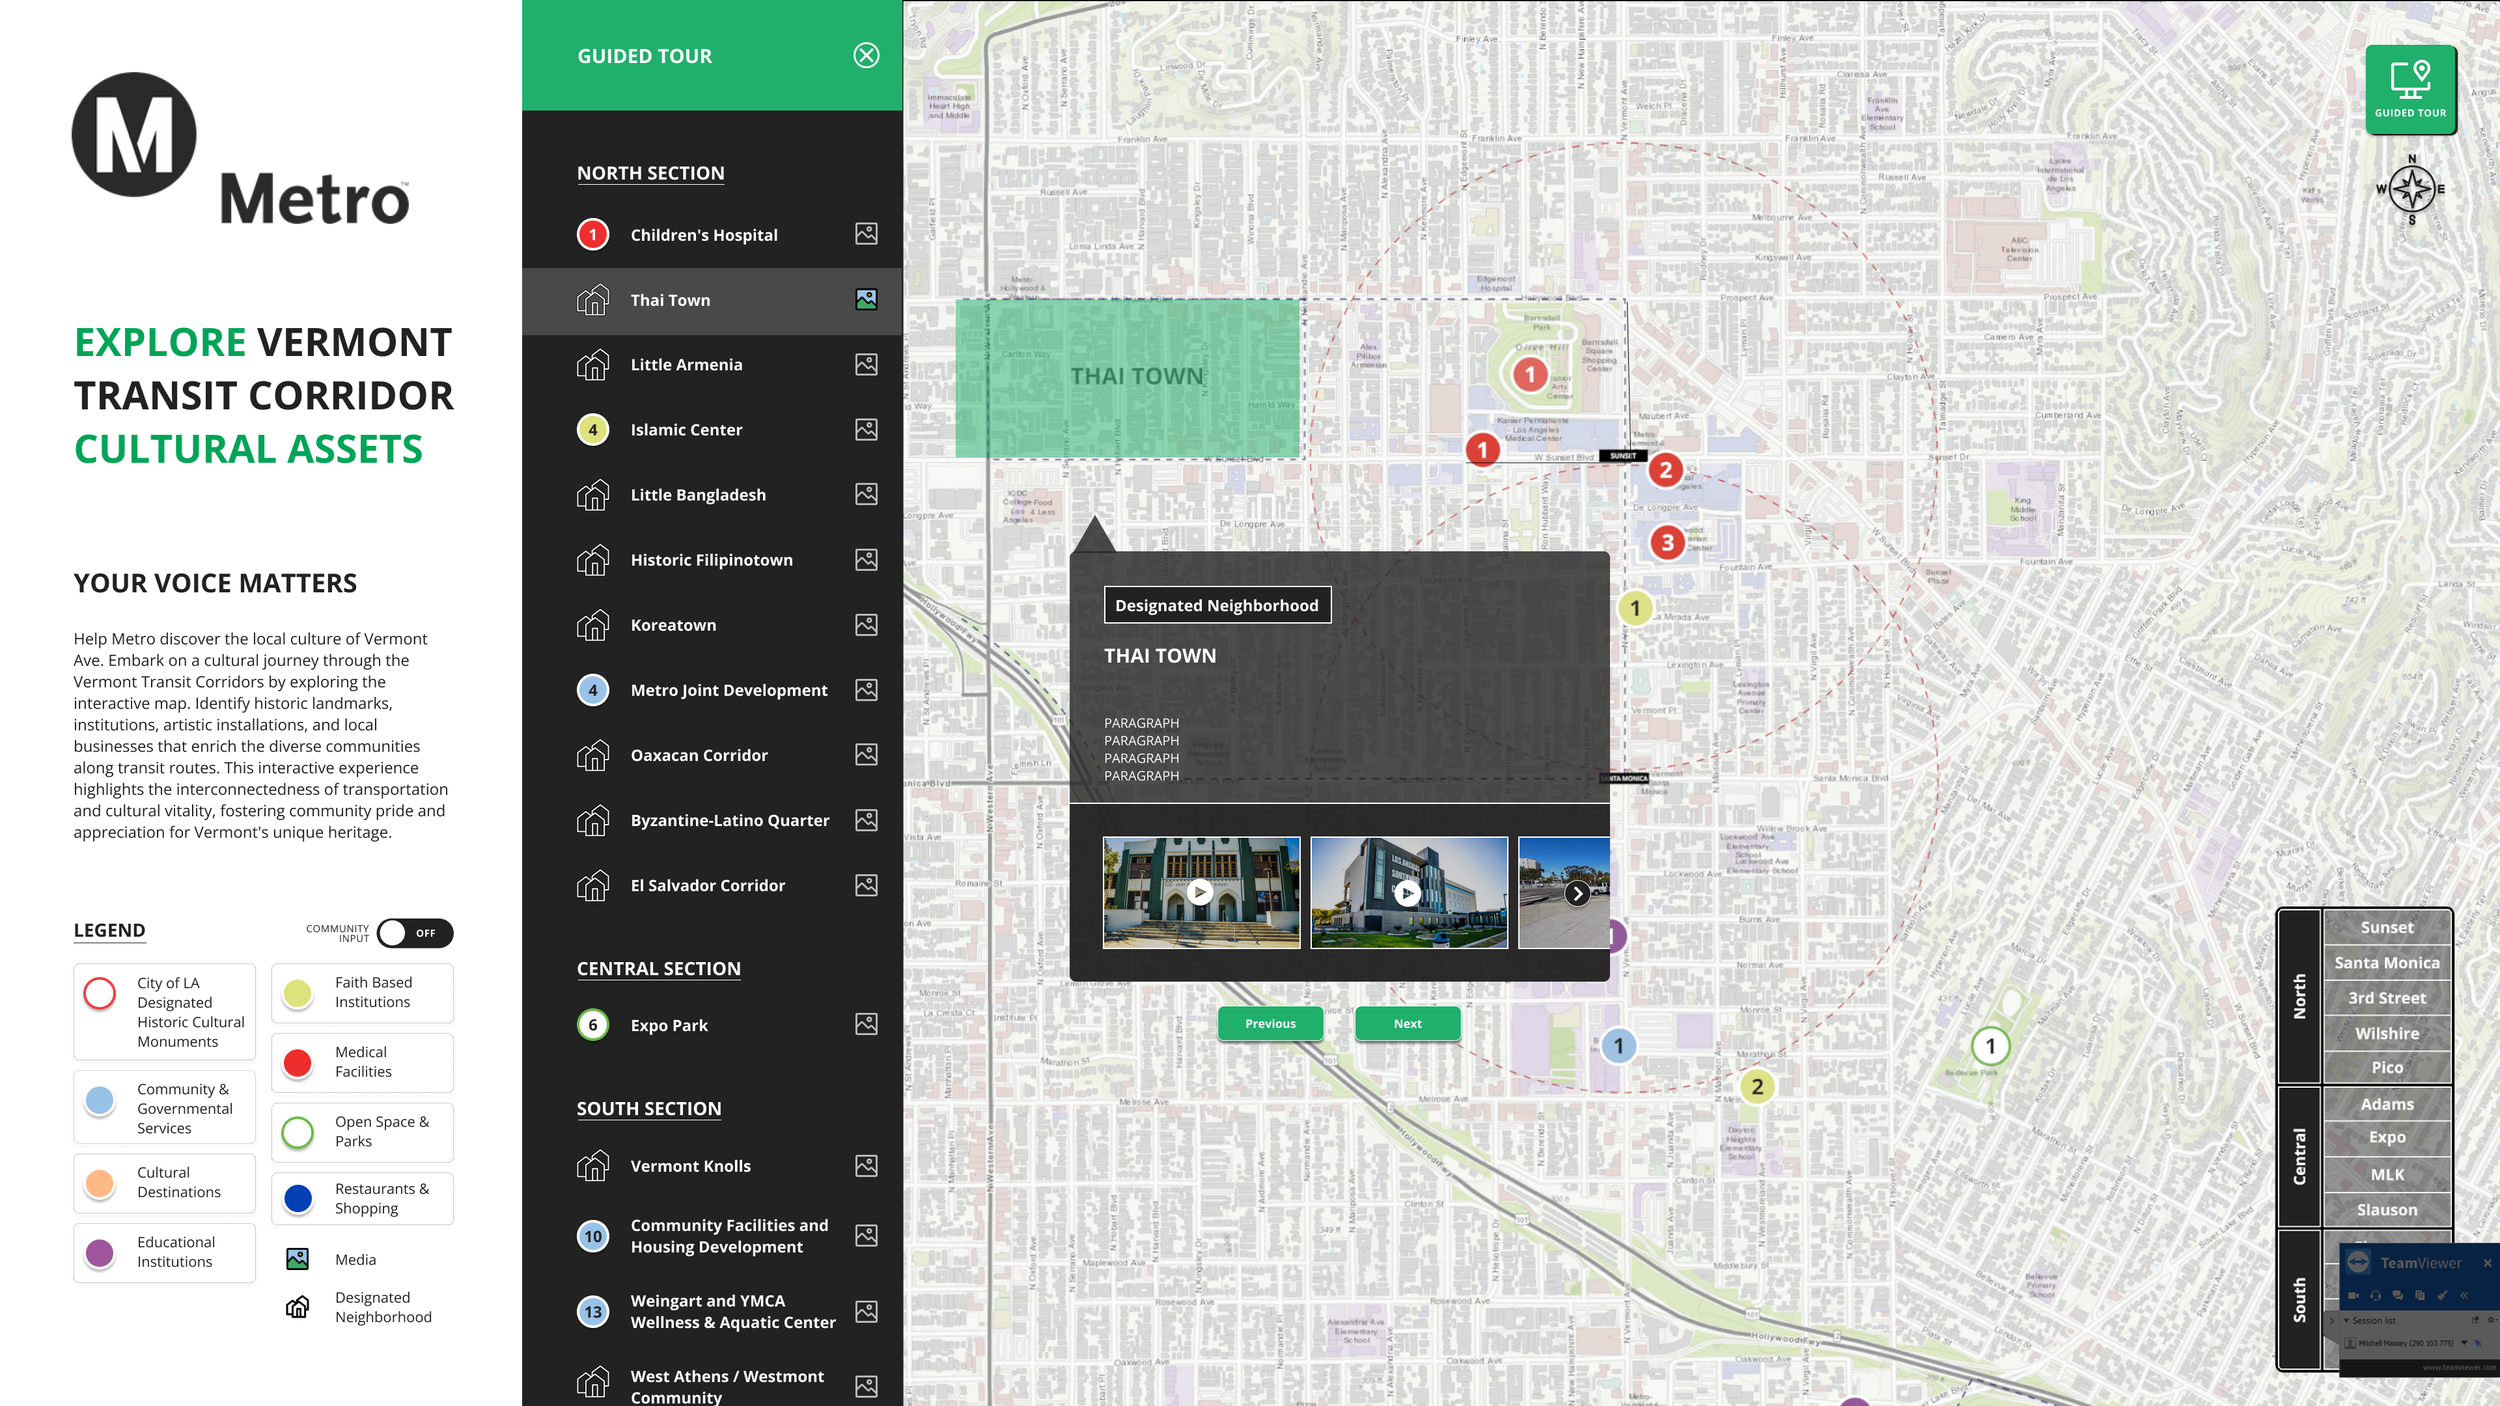Show more photos with the carousel arrow
The image size is (2500, 1406).
pos(1577,893)
